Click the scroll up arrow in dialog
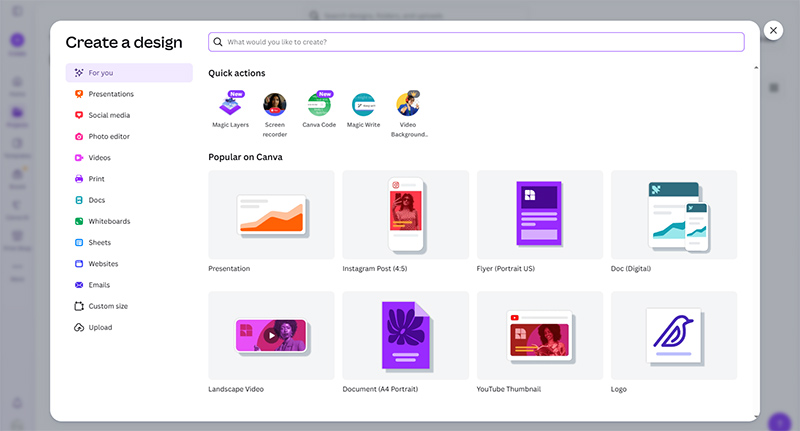Screen dimensions: 800x431 click(756, 68)
